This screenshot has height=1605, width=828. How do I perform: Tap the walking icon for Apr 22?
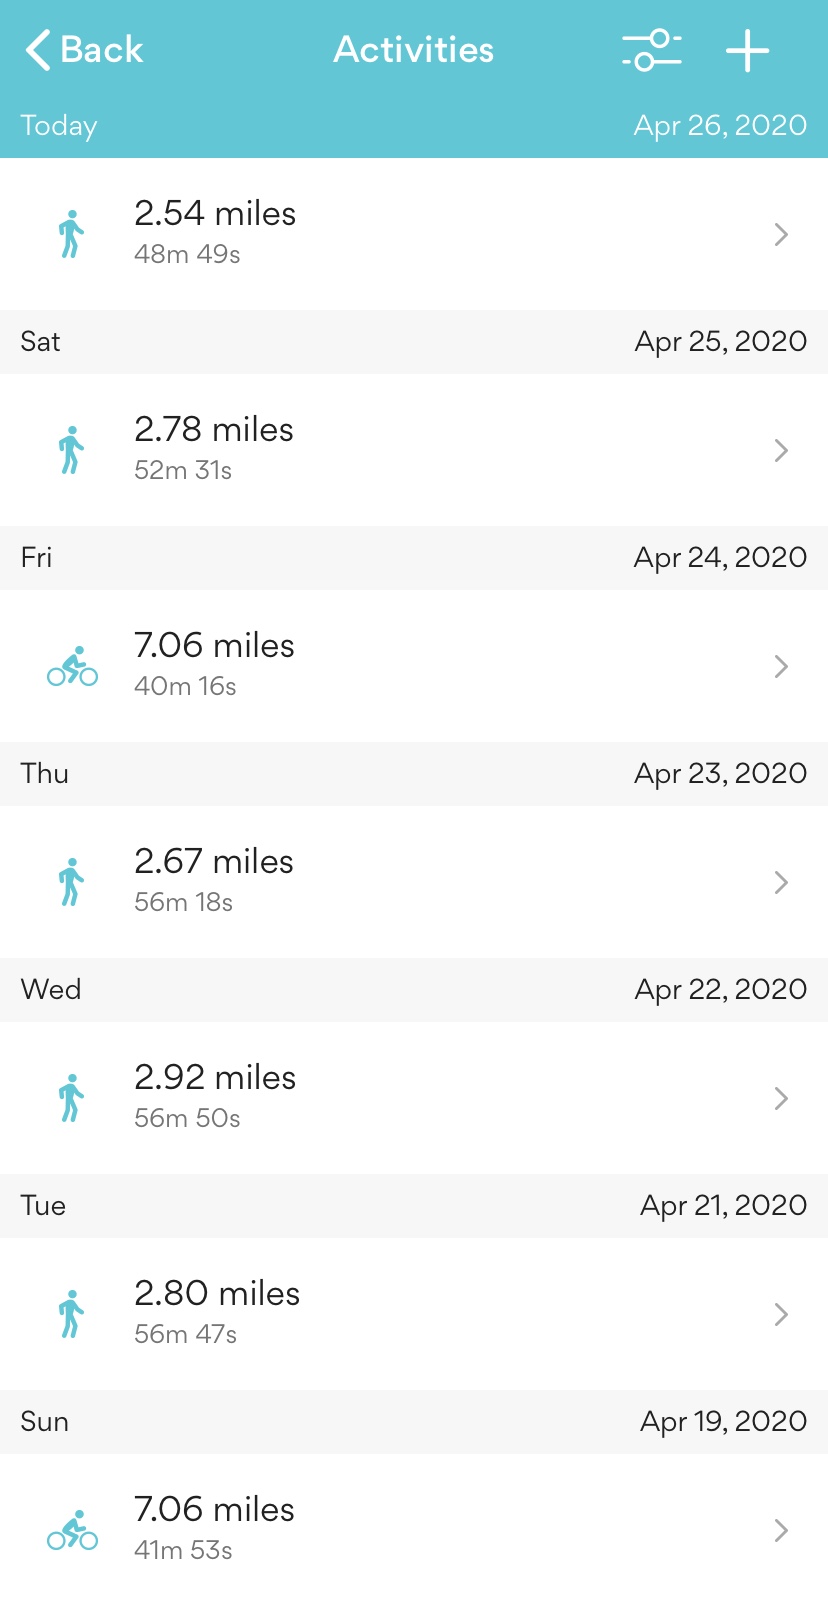pos(71,1098)
